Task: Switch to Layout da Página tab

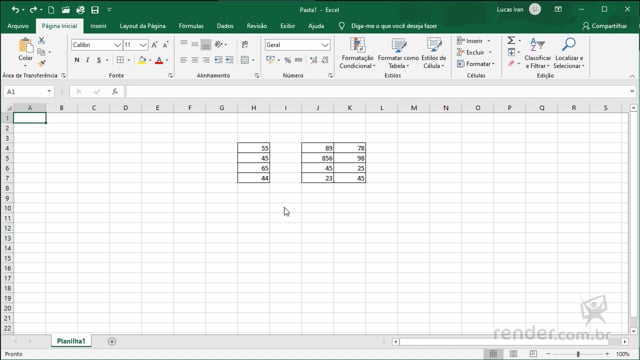Action: pos(142,26)
